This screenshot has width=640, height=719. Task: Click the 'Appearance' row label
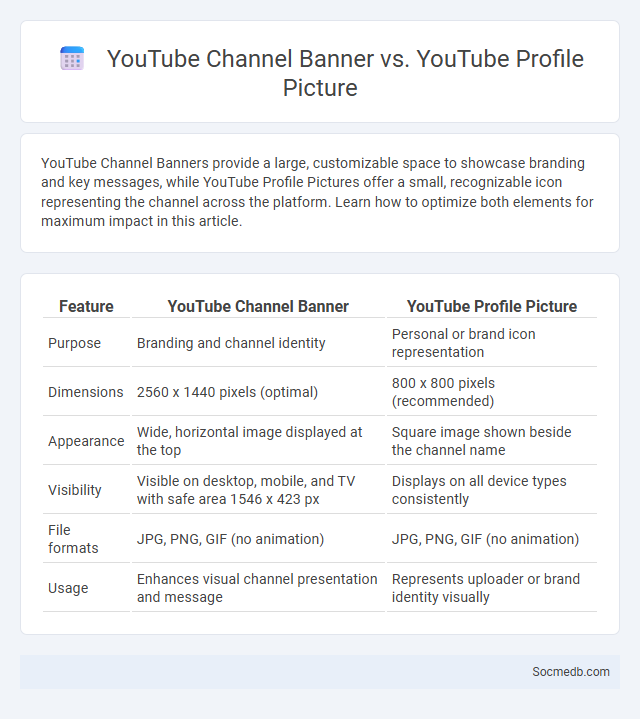coord(86,441)
